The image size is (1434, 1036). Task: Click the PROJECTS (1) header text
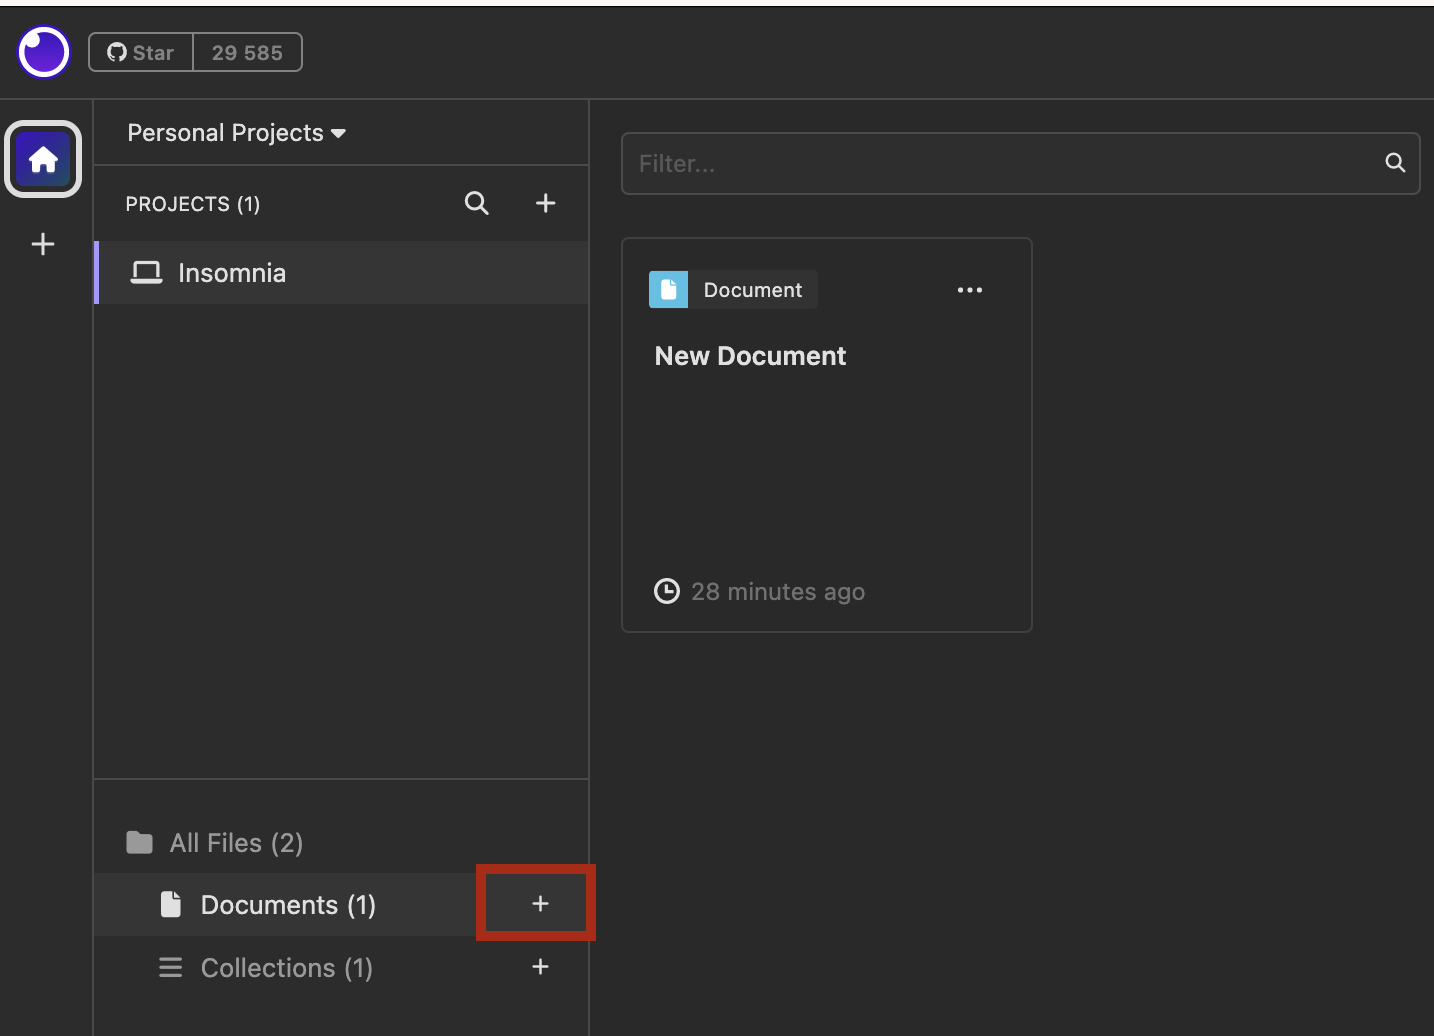193,204
